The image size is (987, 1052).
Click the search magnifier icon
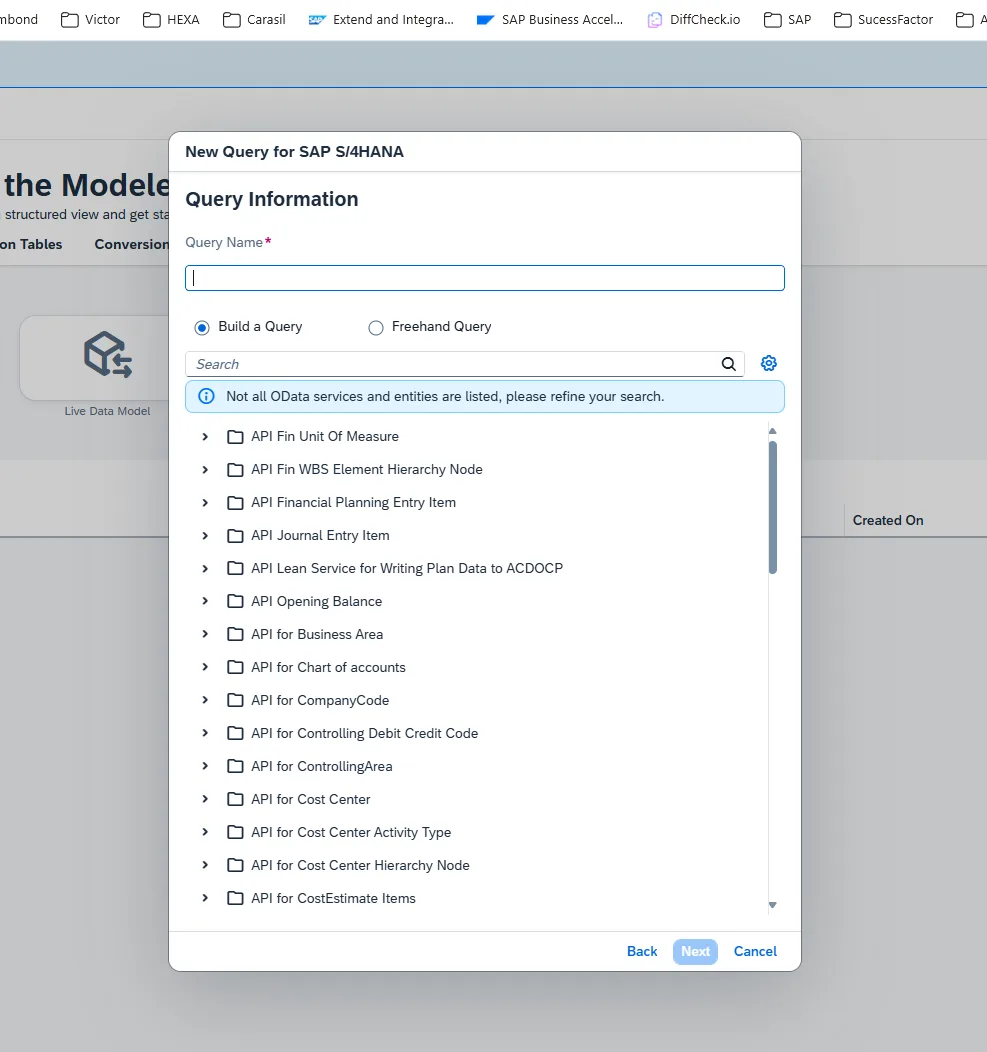(x=729, y=364)
